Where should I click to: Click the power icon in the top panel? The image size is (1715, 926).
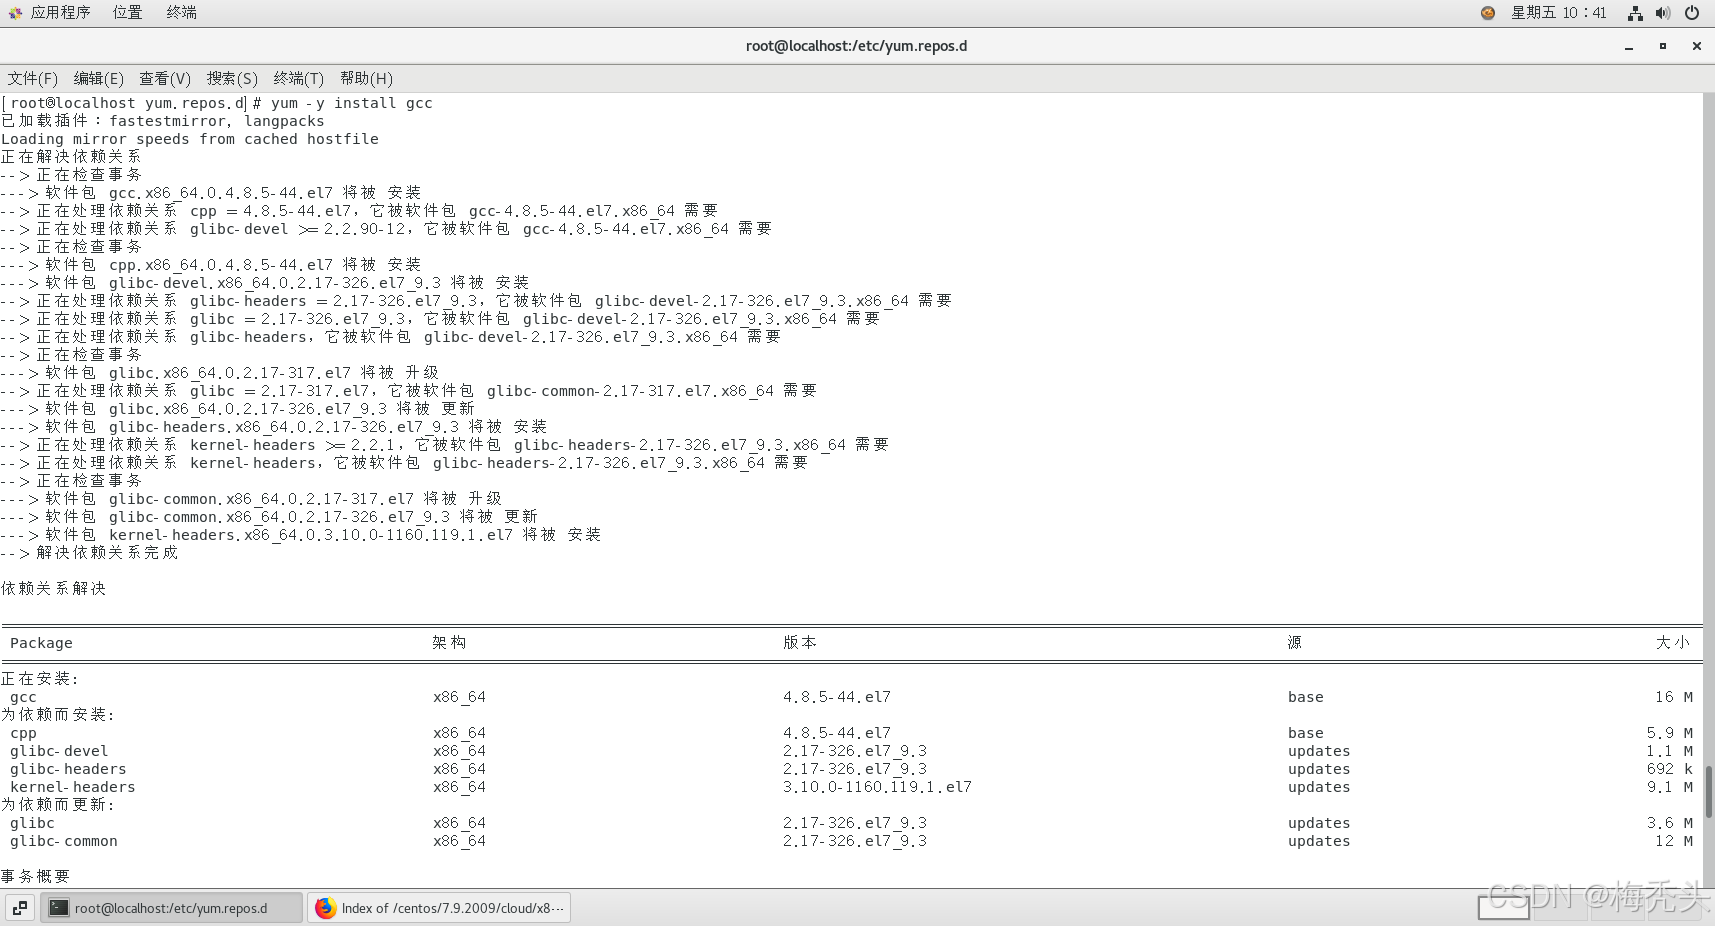coord(1692,13)
